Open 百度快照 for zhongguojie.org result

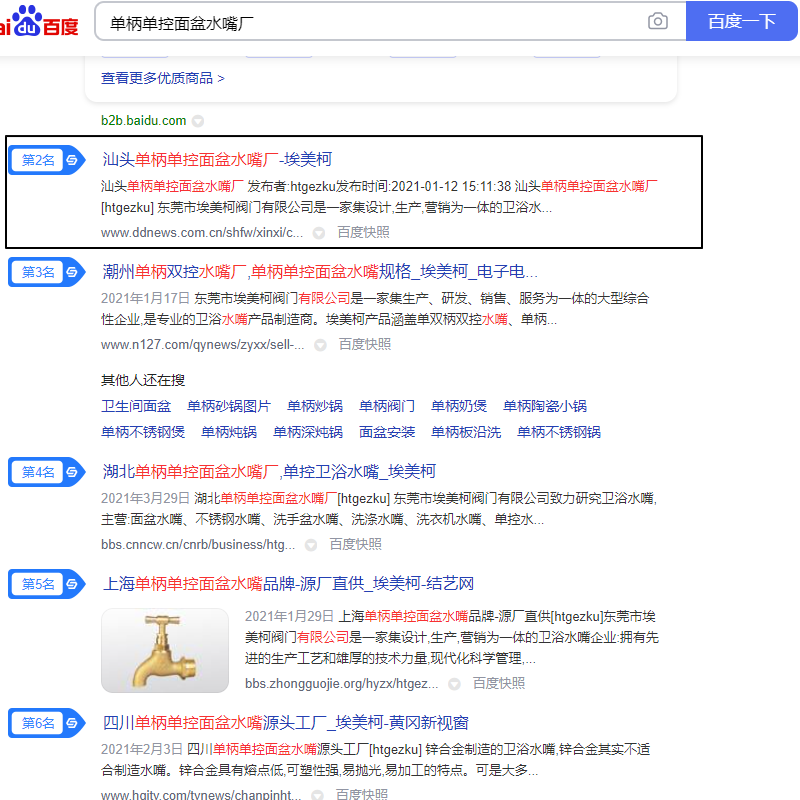[x=499, y=684]
